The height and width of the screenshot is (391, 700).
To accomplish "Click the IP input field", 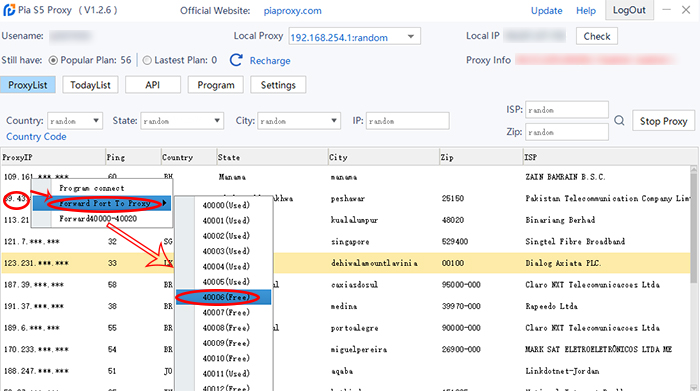I will coord(407,121).
